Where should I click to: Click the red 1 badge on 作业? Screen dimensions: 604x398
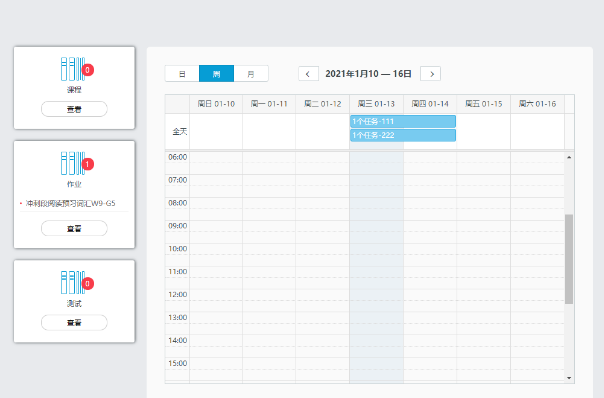click(x=87, y=164)
